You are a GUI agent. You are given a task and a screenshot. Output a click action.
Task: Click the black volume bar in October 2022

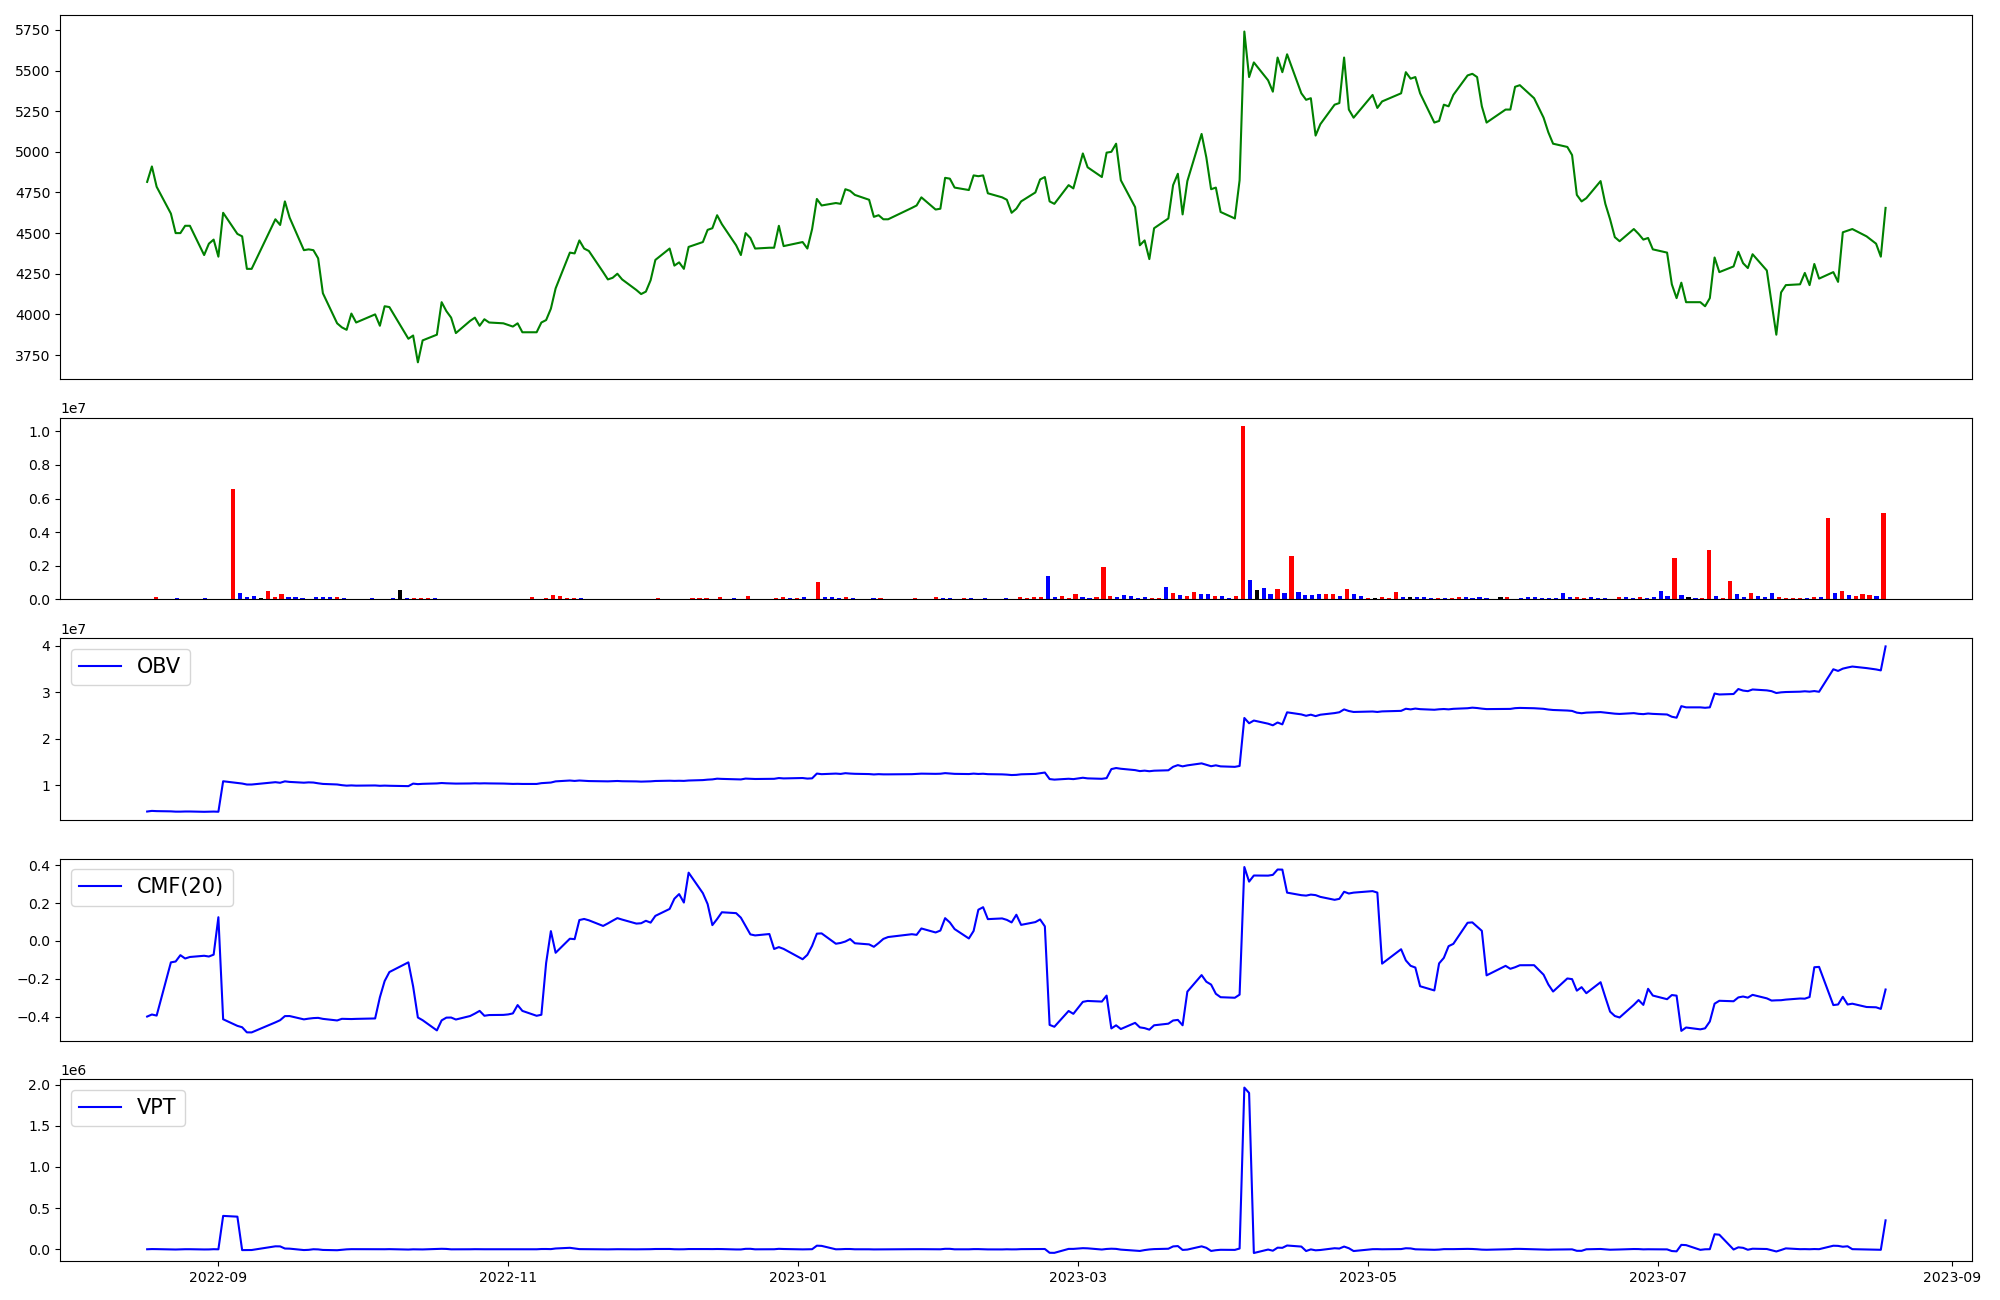(x=400, y=594)
